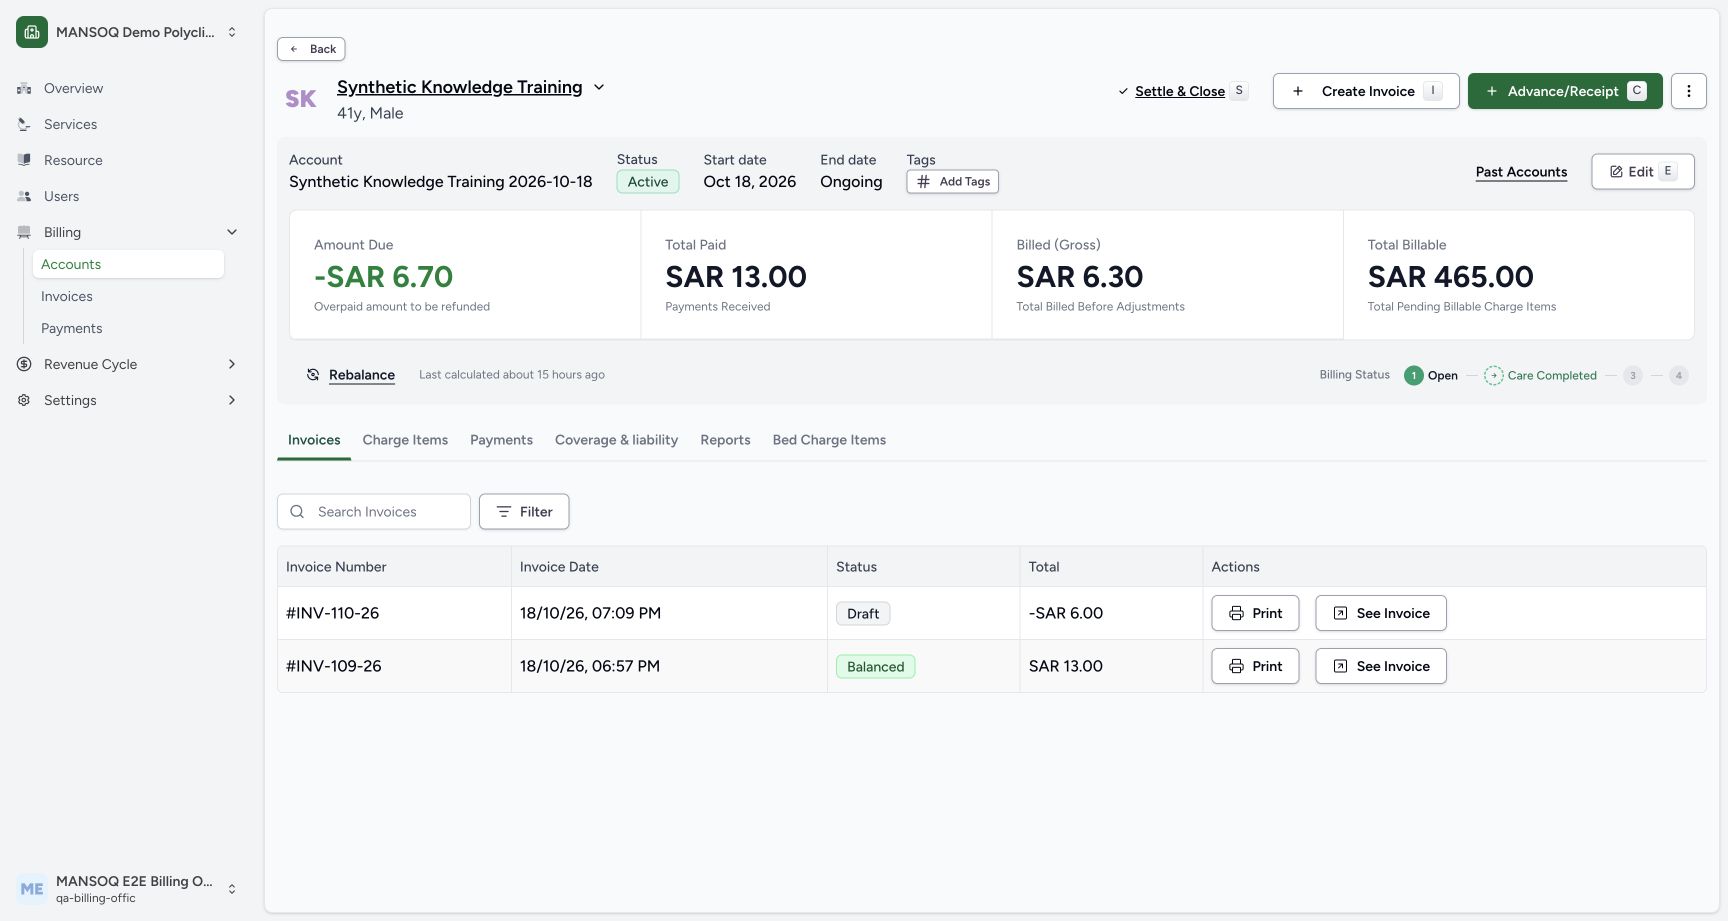Click billing status step 3 circle
1728x921 pixels.
click(1633, 376)
